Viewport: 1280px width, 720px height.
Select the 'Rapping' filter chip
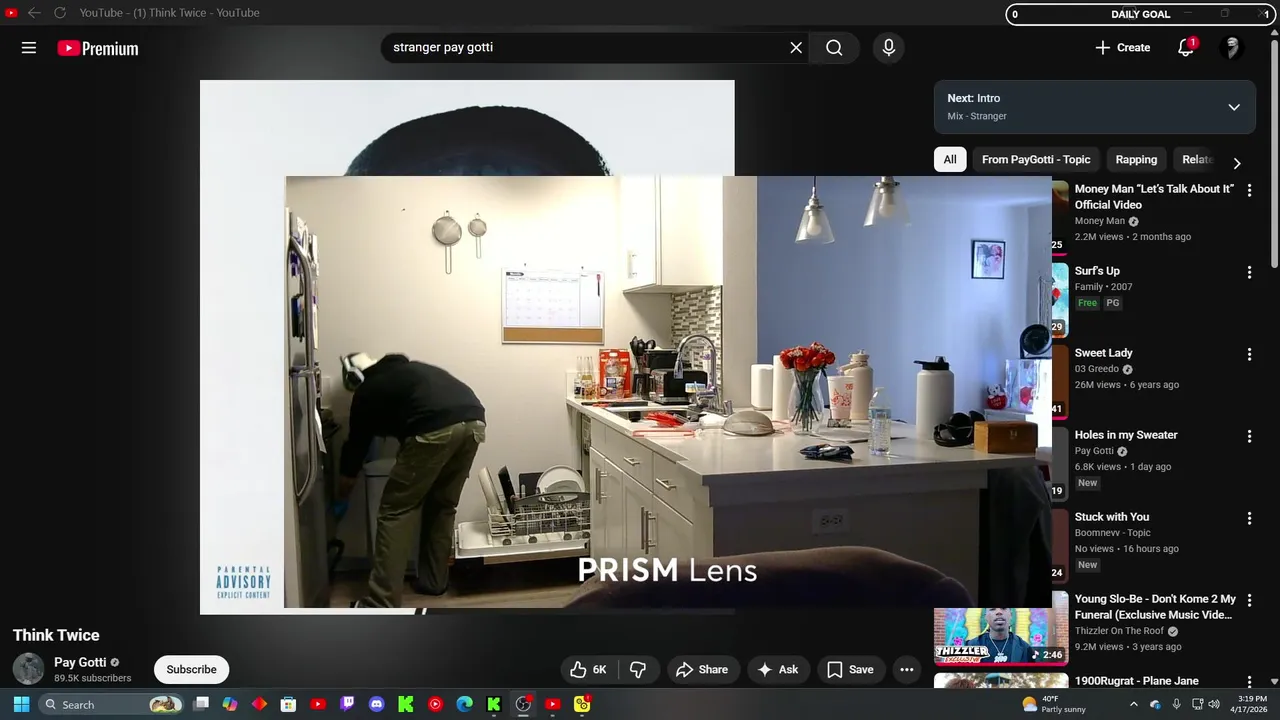[x=1136, y=159]
